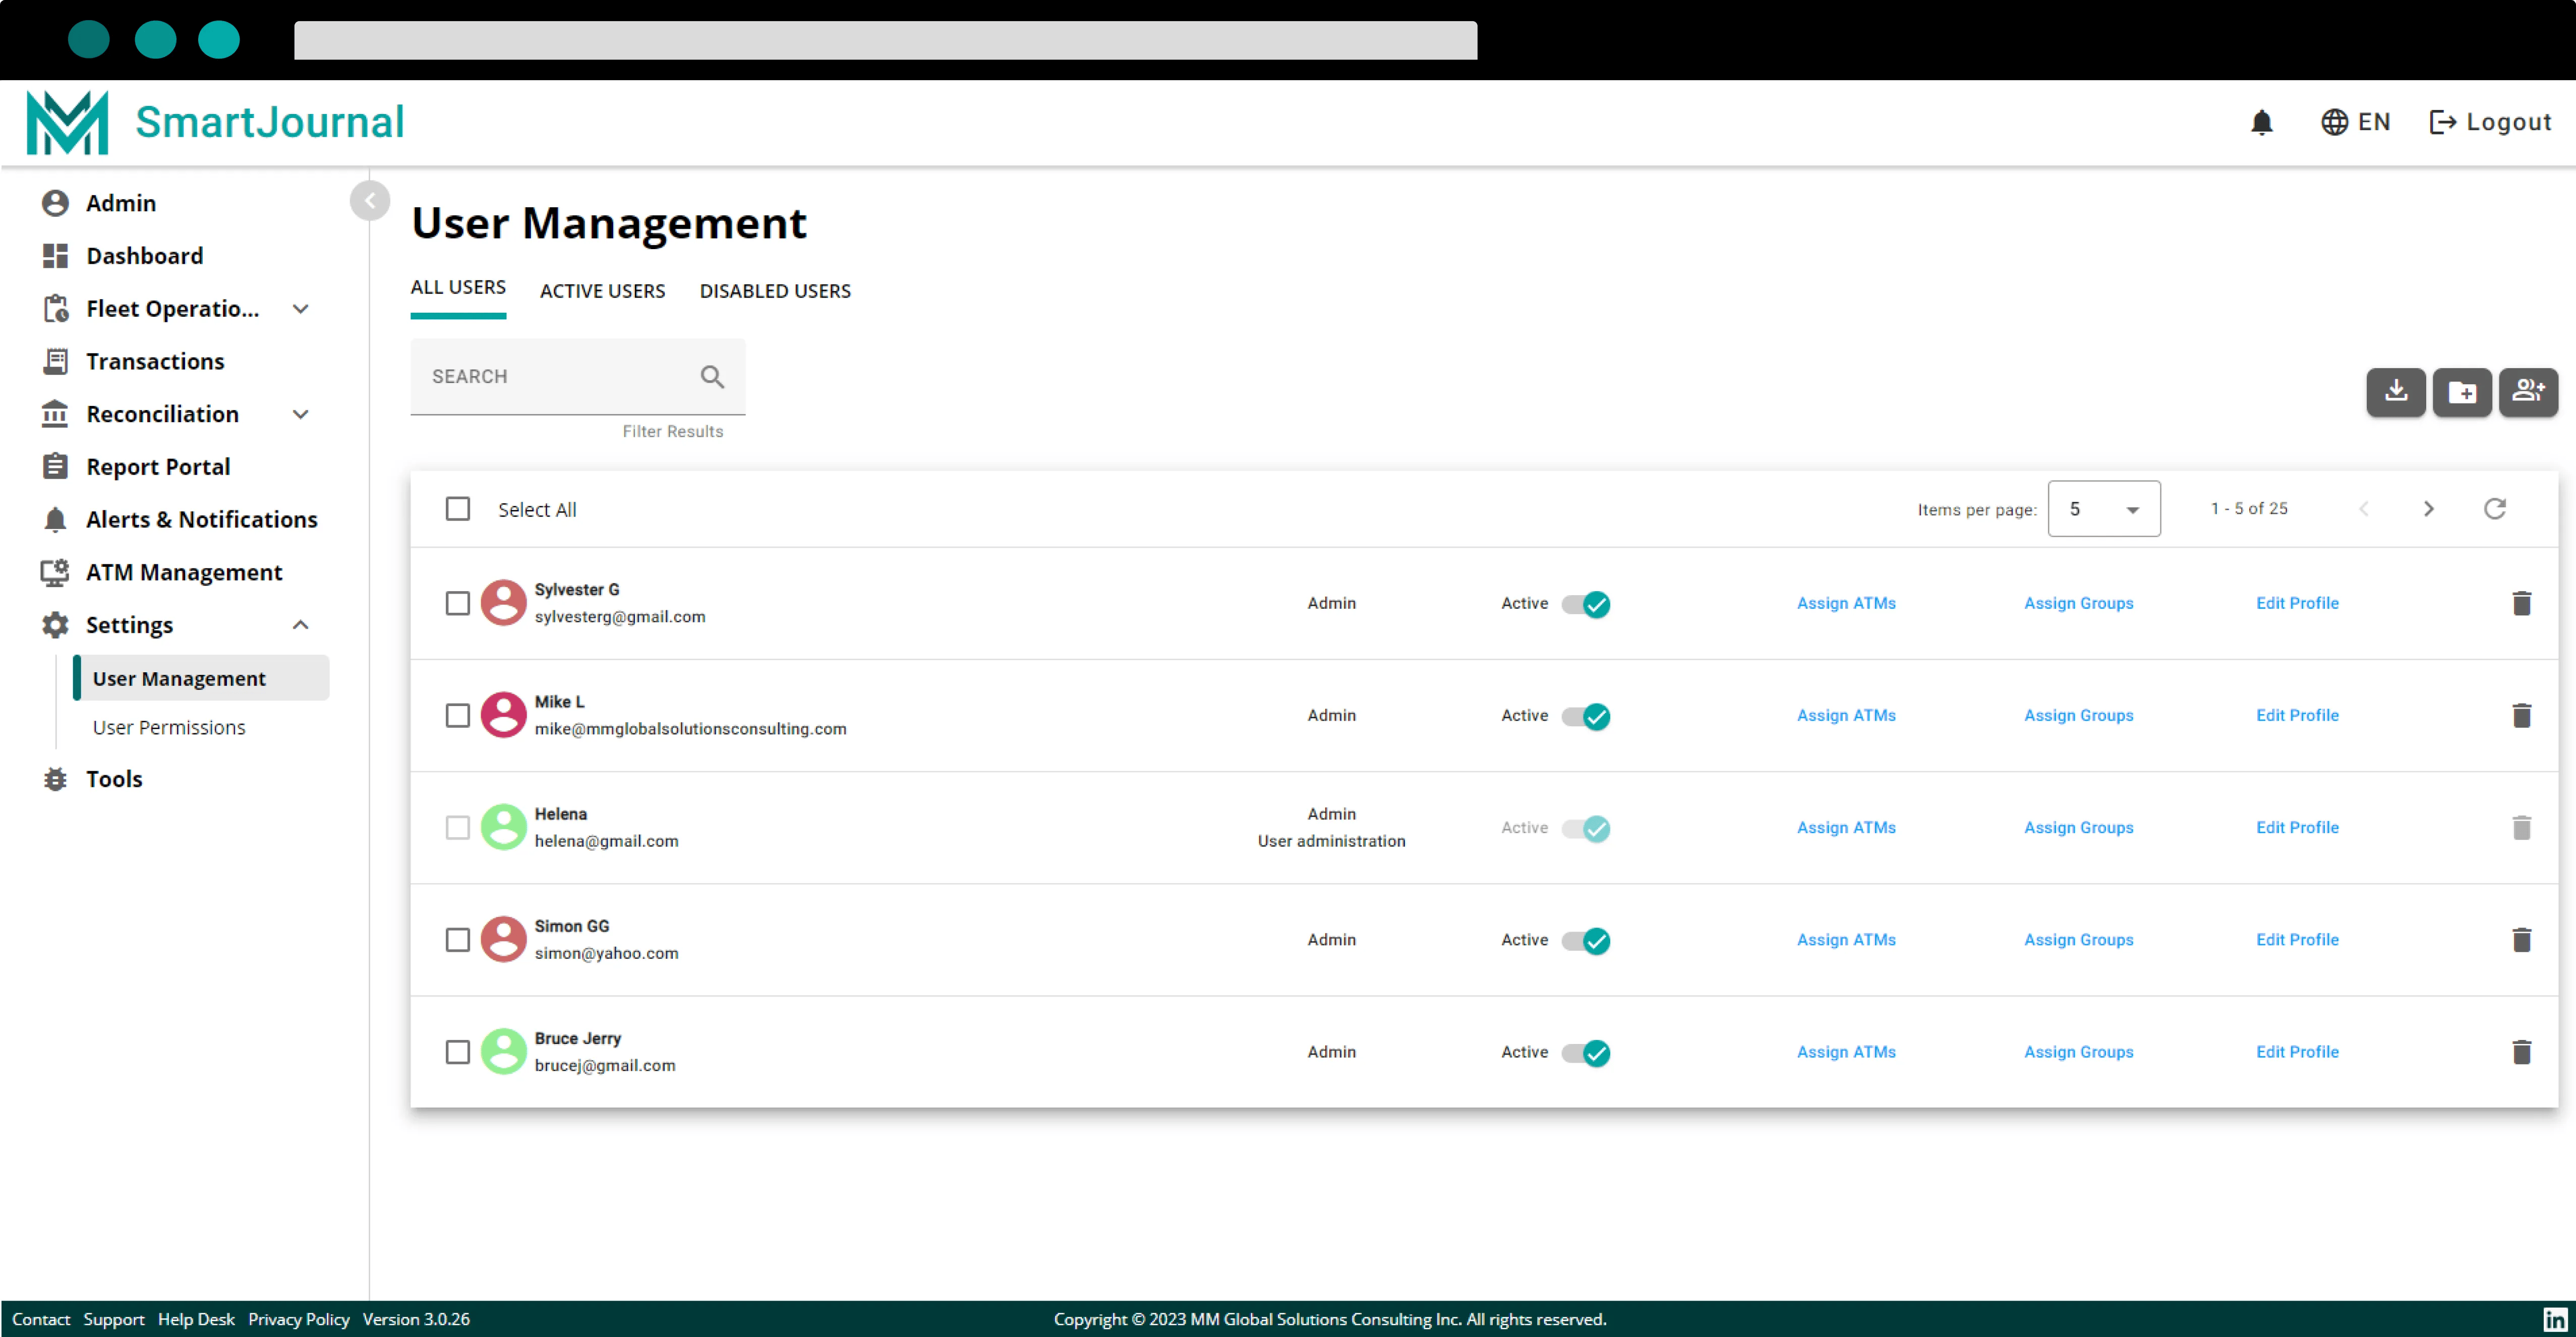Toggle Active switch for Sylvester G

point(1585,604)
